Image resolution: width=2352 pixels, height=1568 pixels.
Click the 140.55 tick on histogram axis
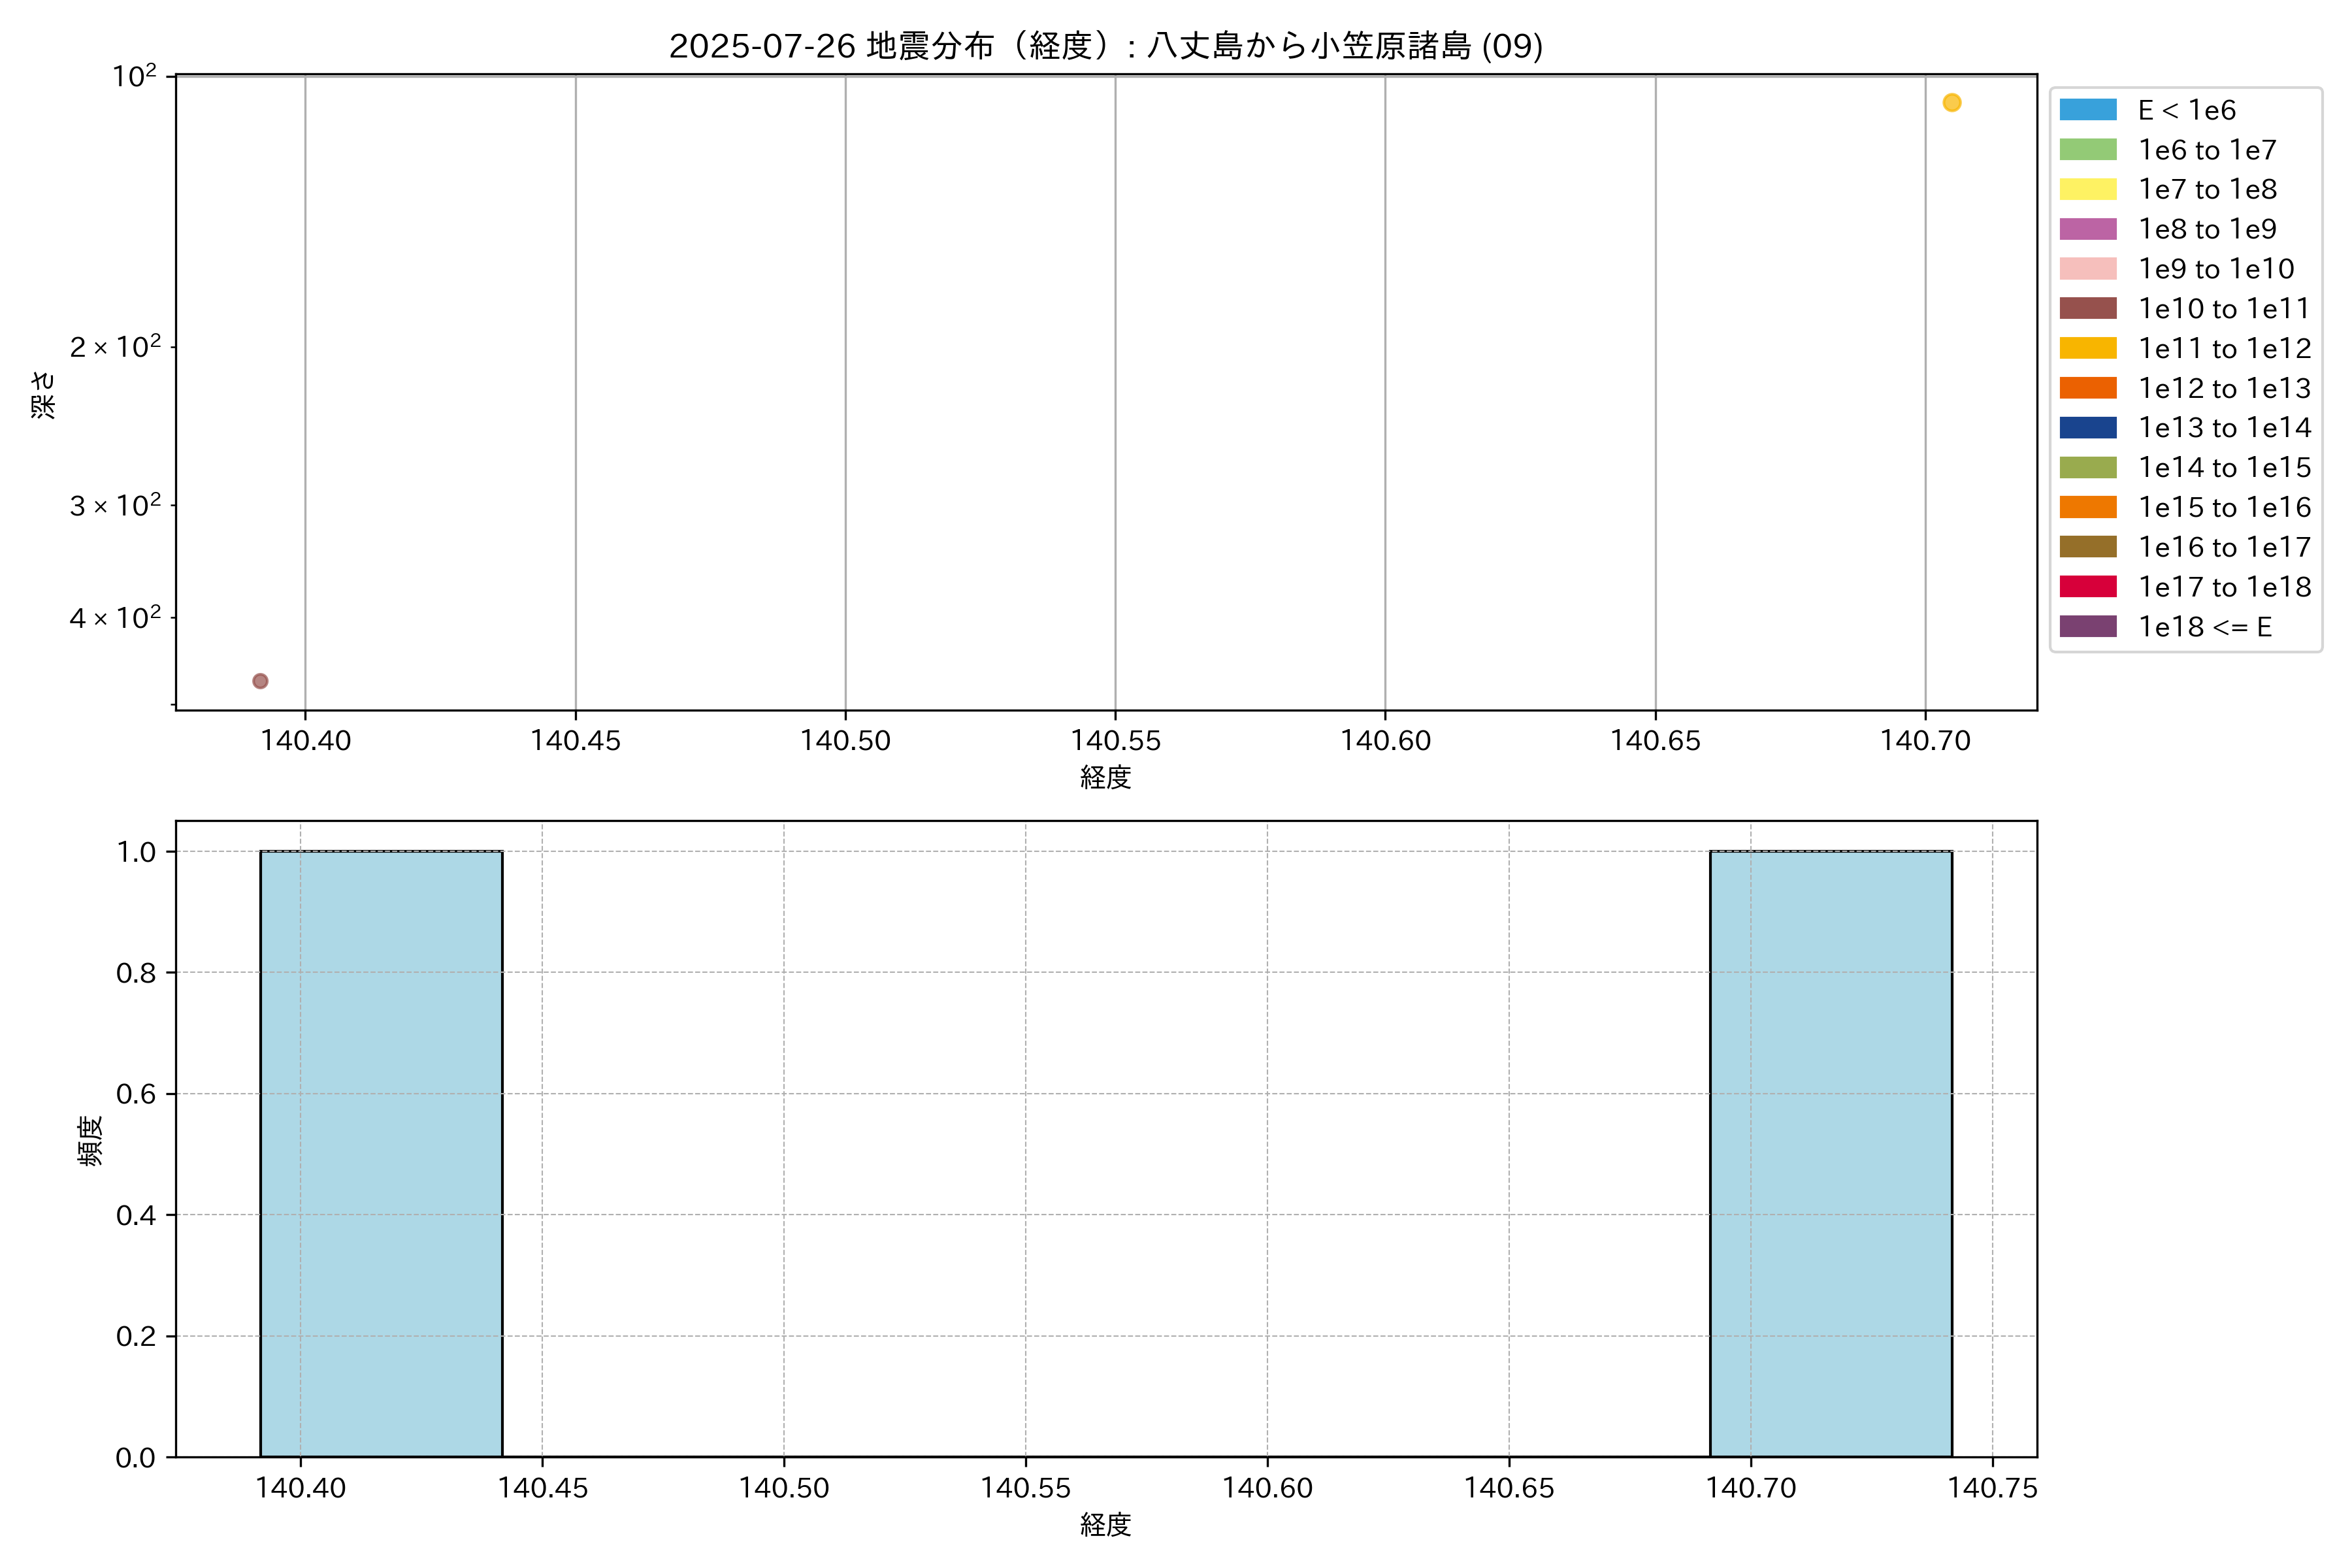(1025, 1488)
